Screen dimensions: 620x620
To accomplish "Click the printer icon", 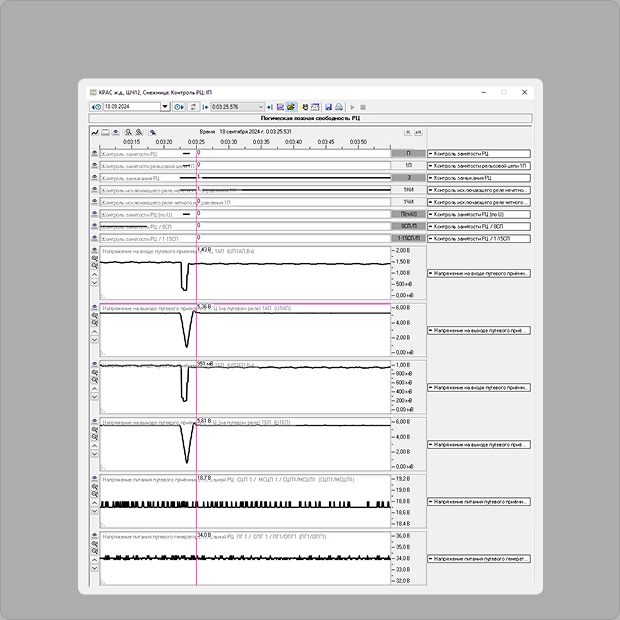I will click(x=339, y=107).
